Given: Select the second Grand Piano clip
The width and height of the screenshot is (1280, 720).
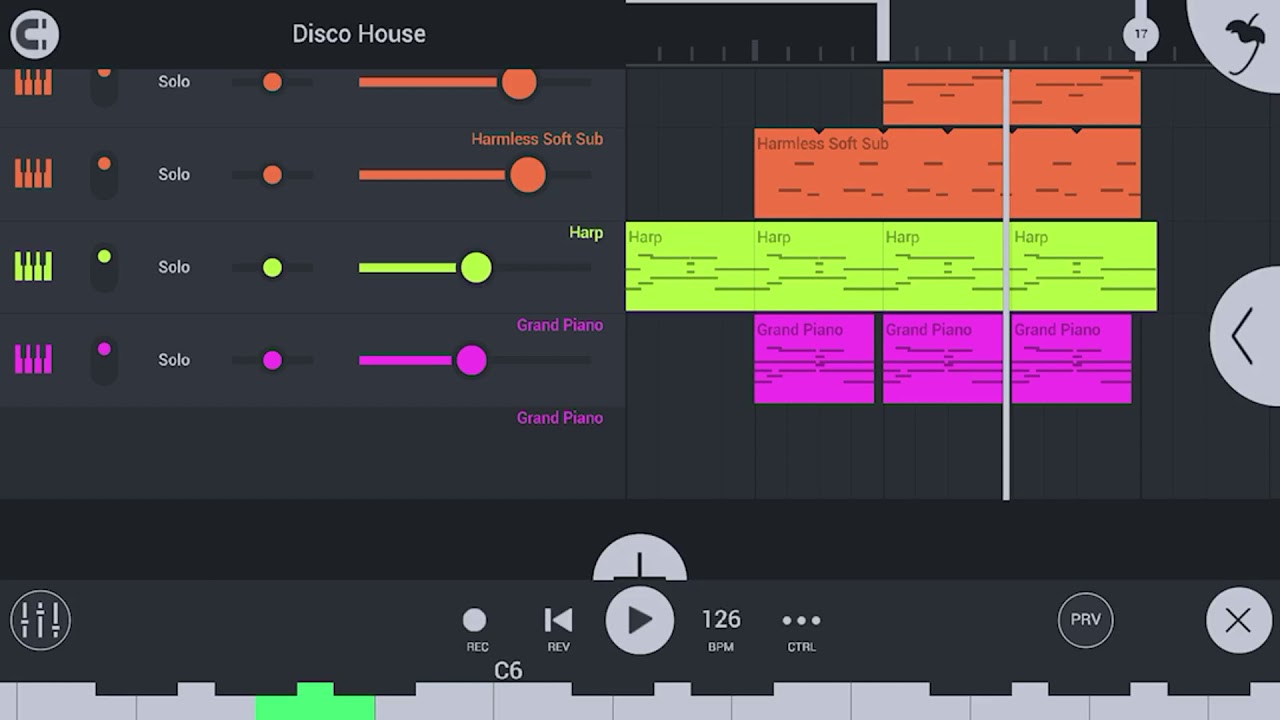Looking at the screenshot, I should click(x=943, y=359).
